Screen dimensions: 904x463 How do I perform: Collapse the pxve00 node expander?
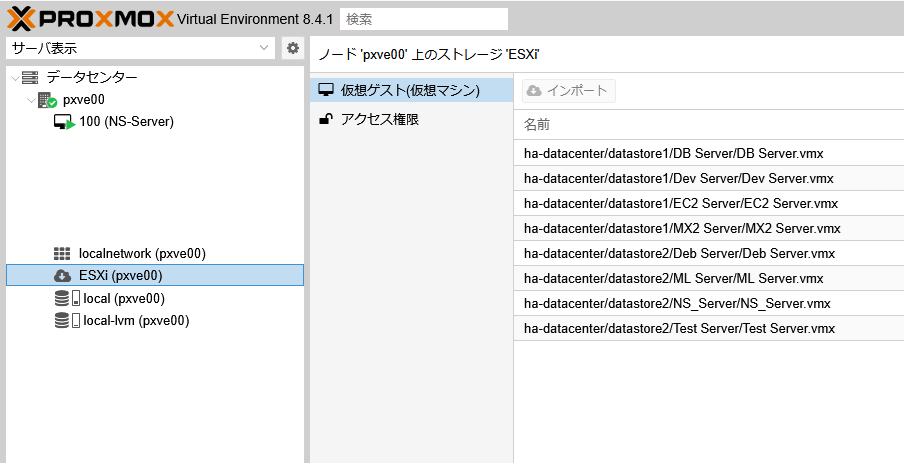(x=31, y=100)
